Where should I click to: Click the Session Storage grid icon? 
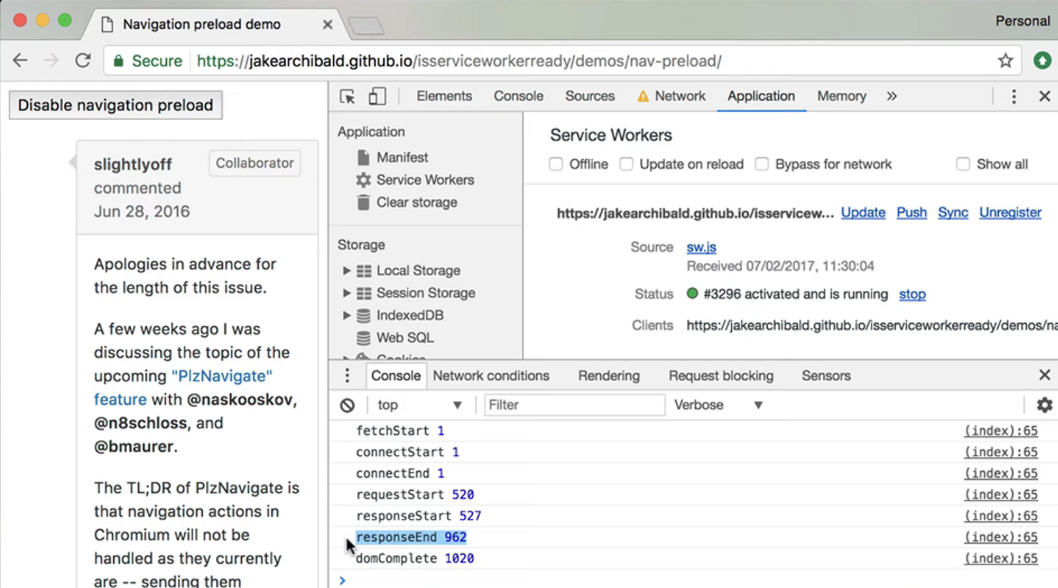coord(364,293)
